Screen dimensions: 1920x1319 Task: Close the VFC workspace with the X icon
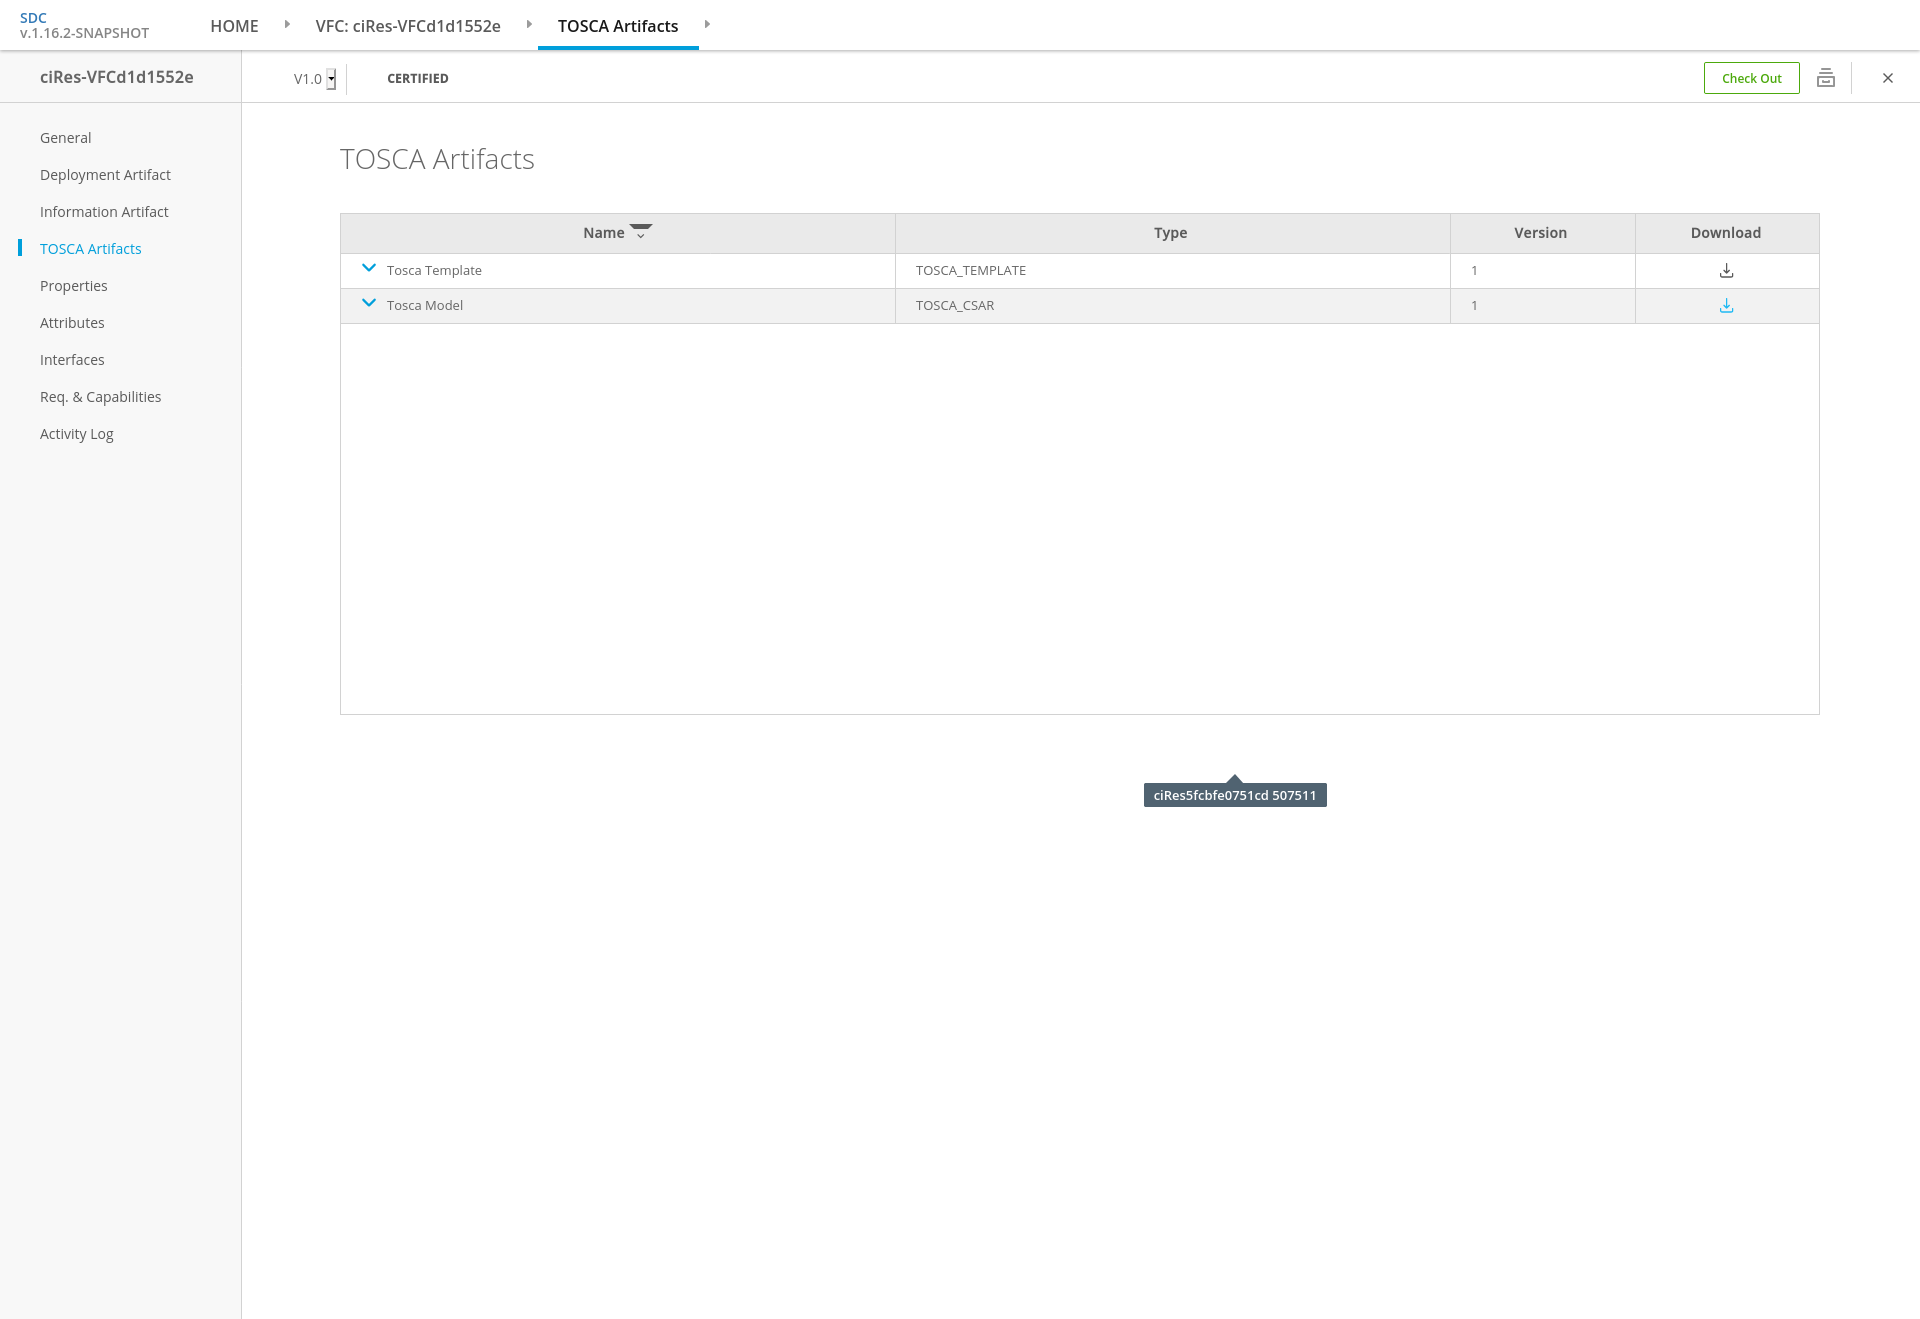coord(1888,78)
